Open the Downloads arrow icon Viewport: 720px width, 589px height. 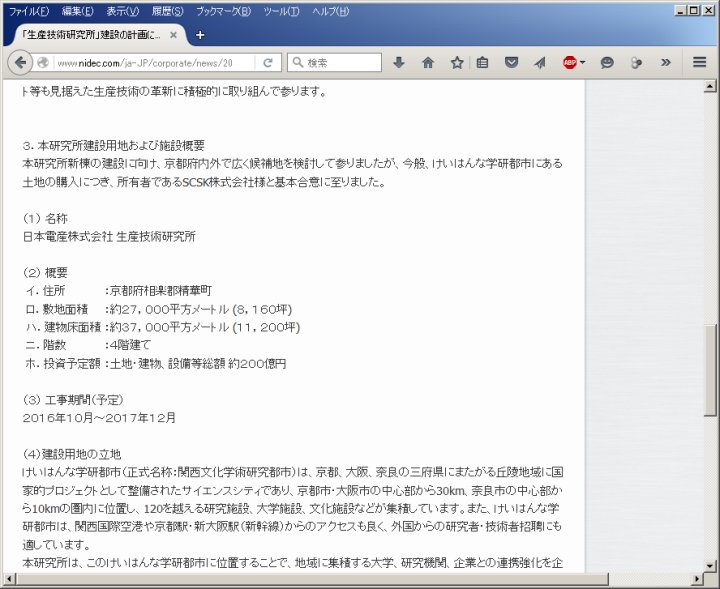coord(399,62)
